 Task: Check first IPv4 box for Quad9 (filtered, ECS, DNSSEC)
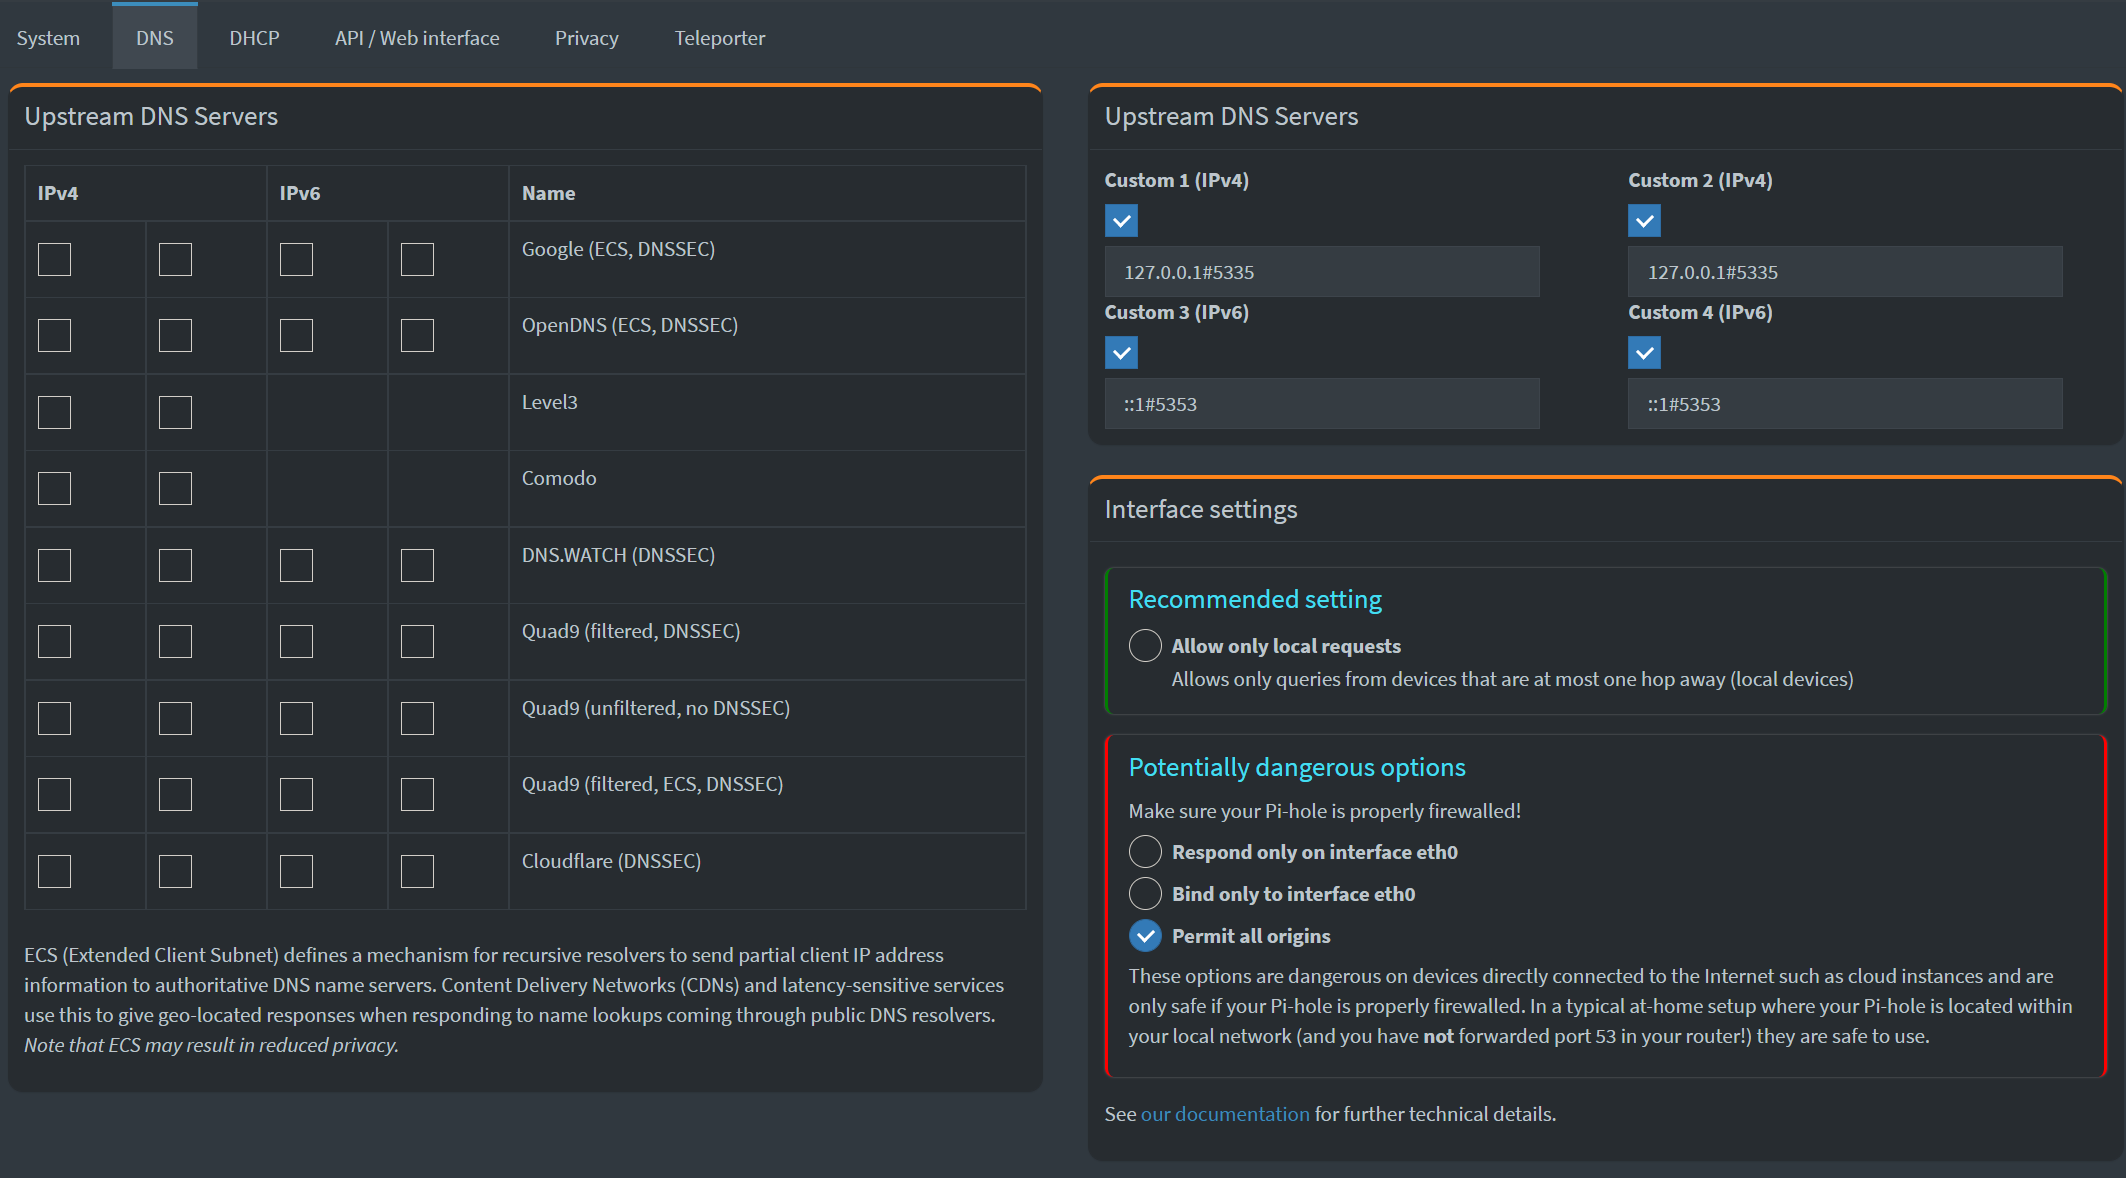pos(54,794)
